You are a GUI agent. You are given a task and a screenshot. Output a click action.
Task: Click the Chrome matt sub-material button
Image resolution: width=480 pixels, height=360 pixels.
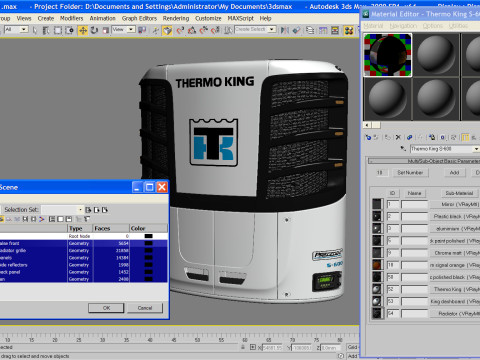coord(455,253)
